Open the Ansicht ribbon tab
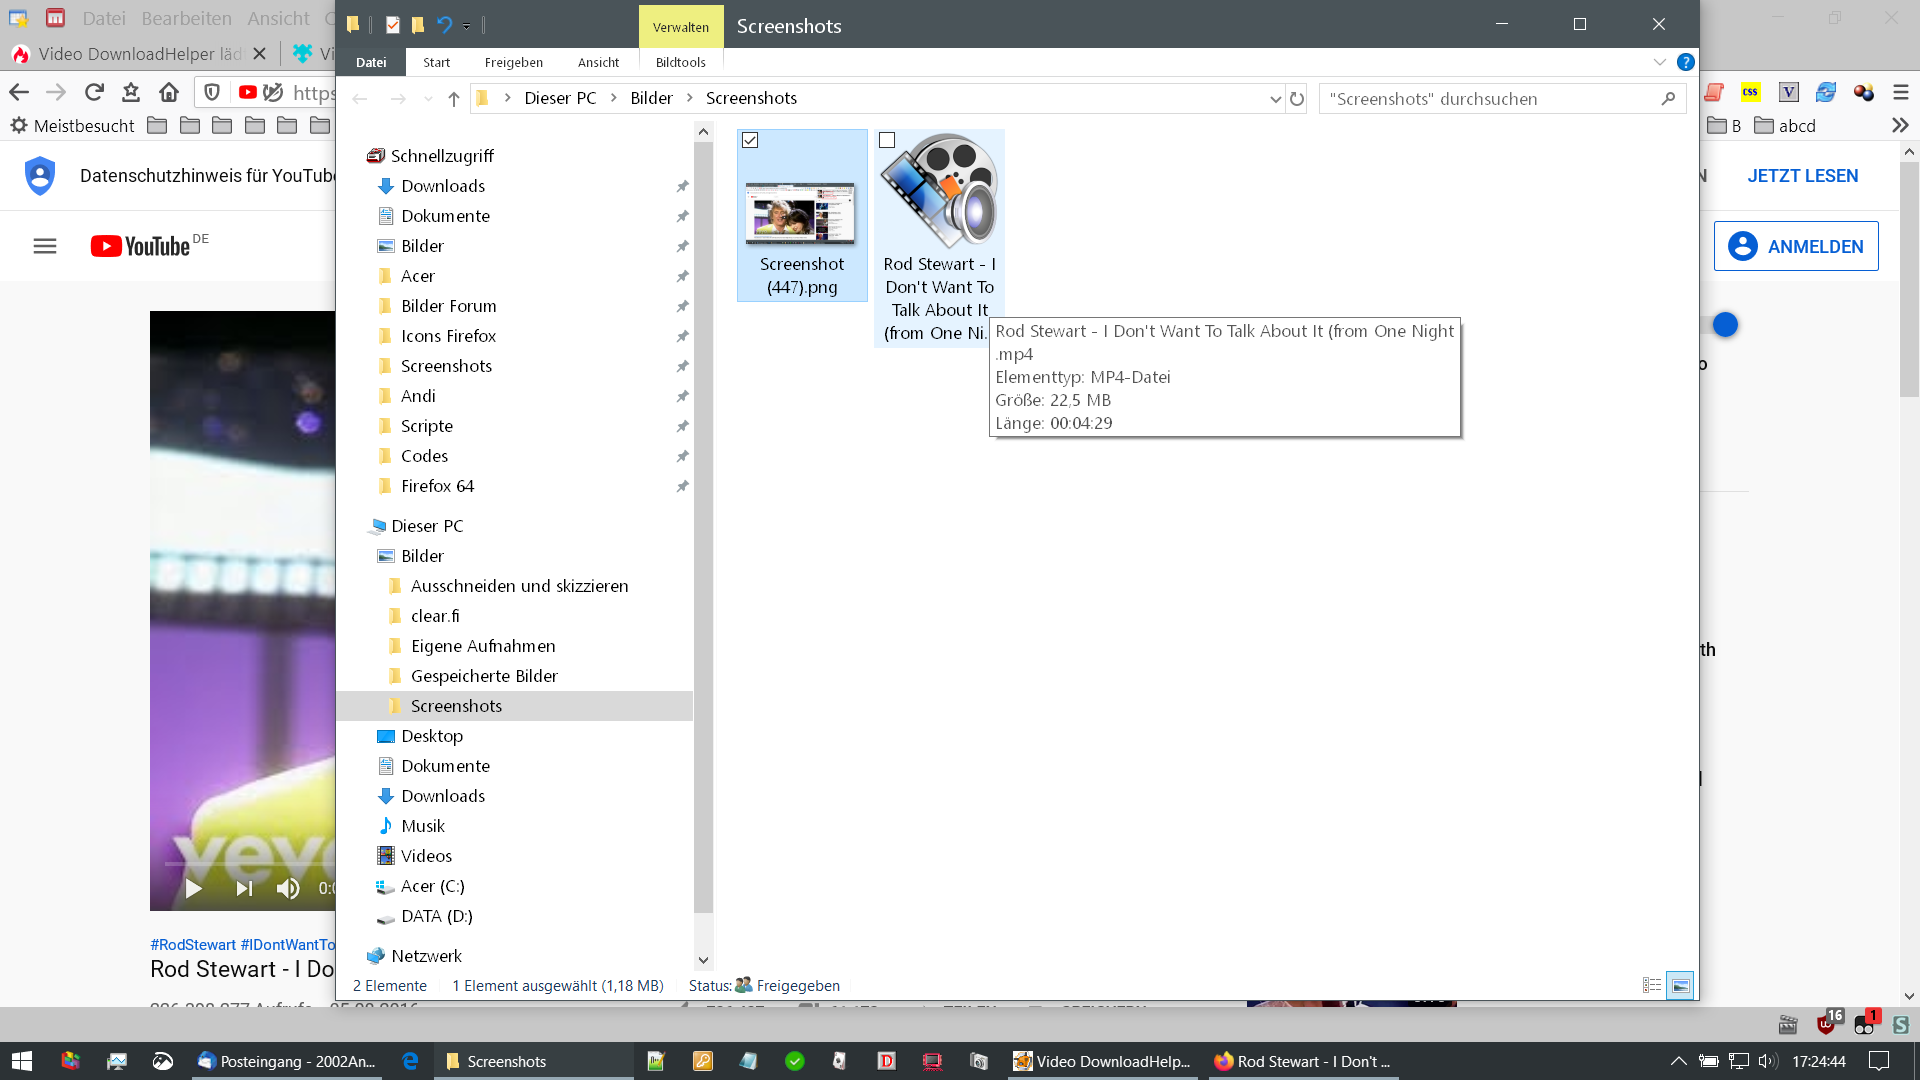1920x1080 pixels. click(598, 62)
